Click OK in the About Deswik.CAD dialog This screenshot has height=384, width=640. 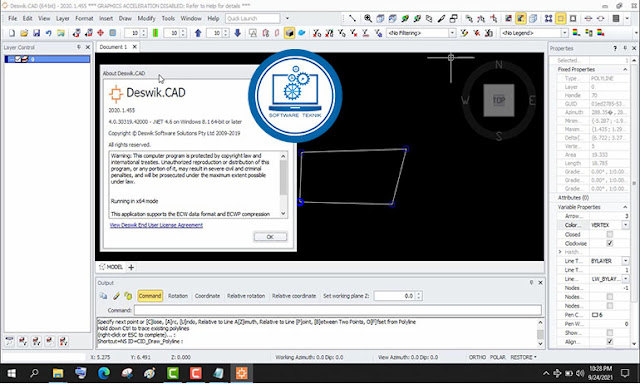pyautogui.click(x=270, y=237)
